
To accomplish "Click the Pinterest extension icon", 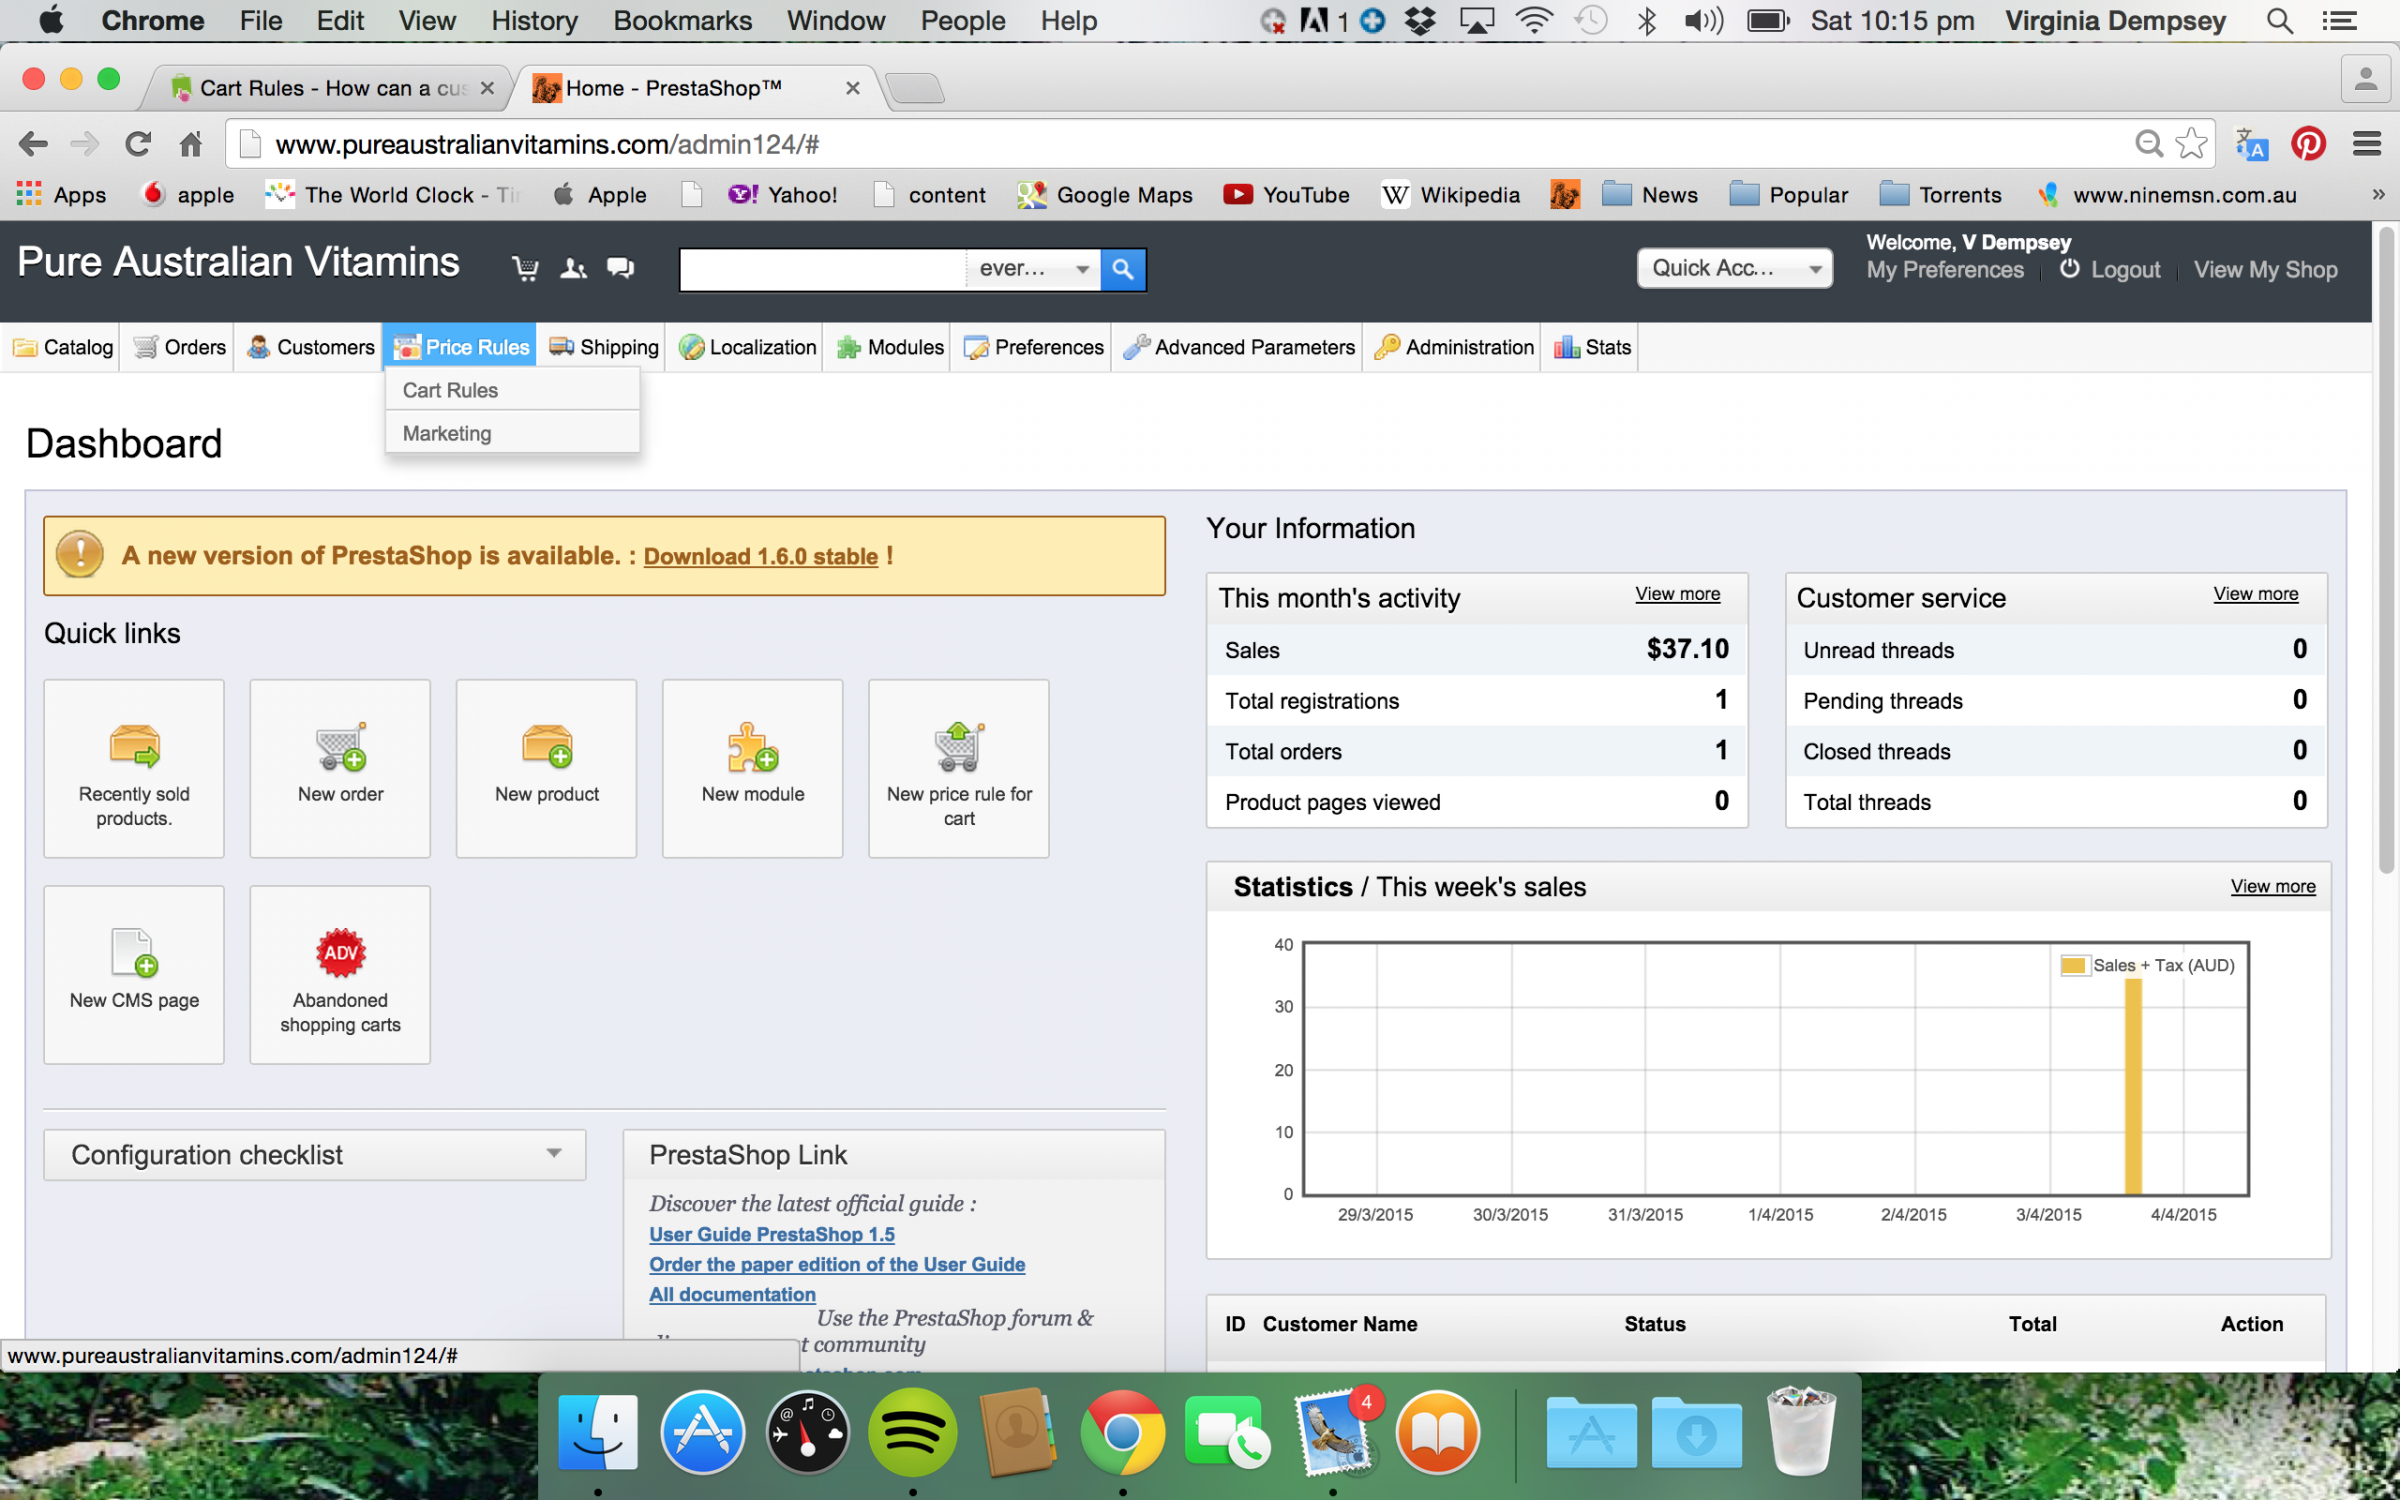I will tap(2308, 144).
